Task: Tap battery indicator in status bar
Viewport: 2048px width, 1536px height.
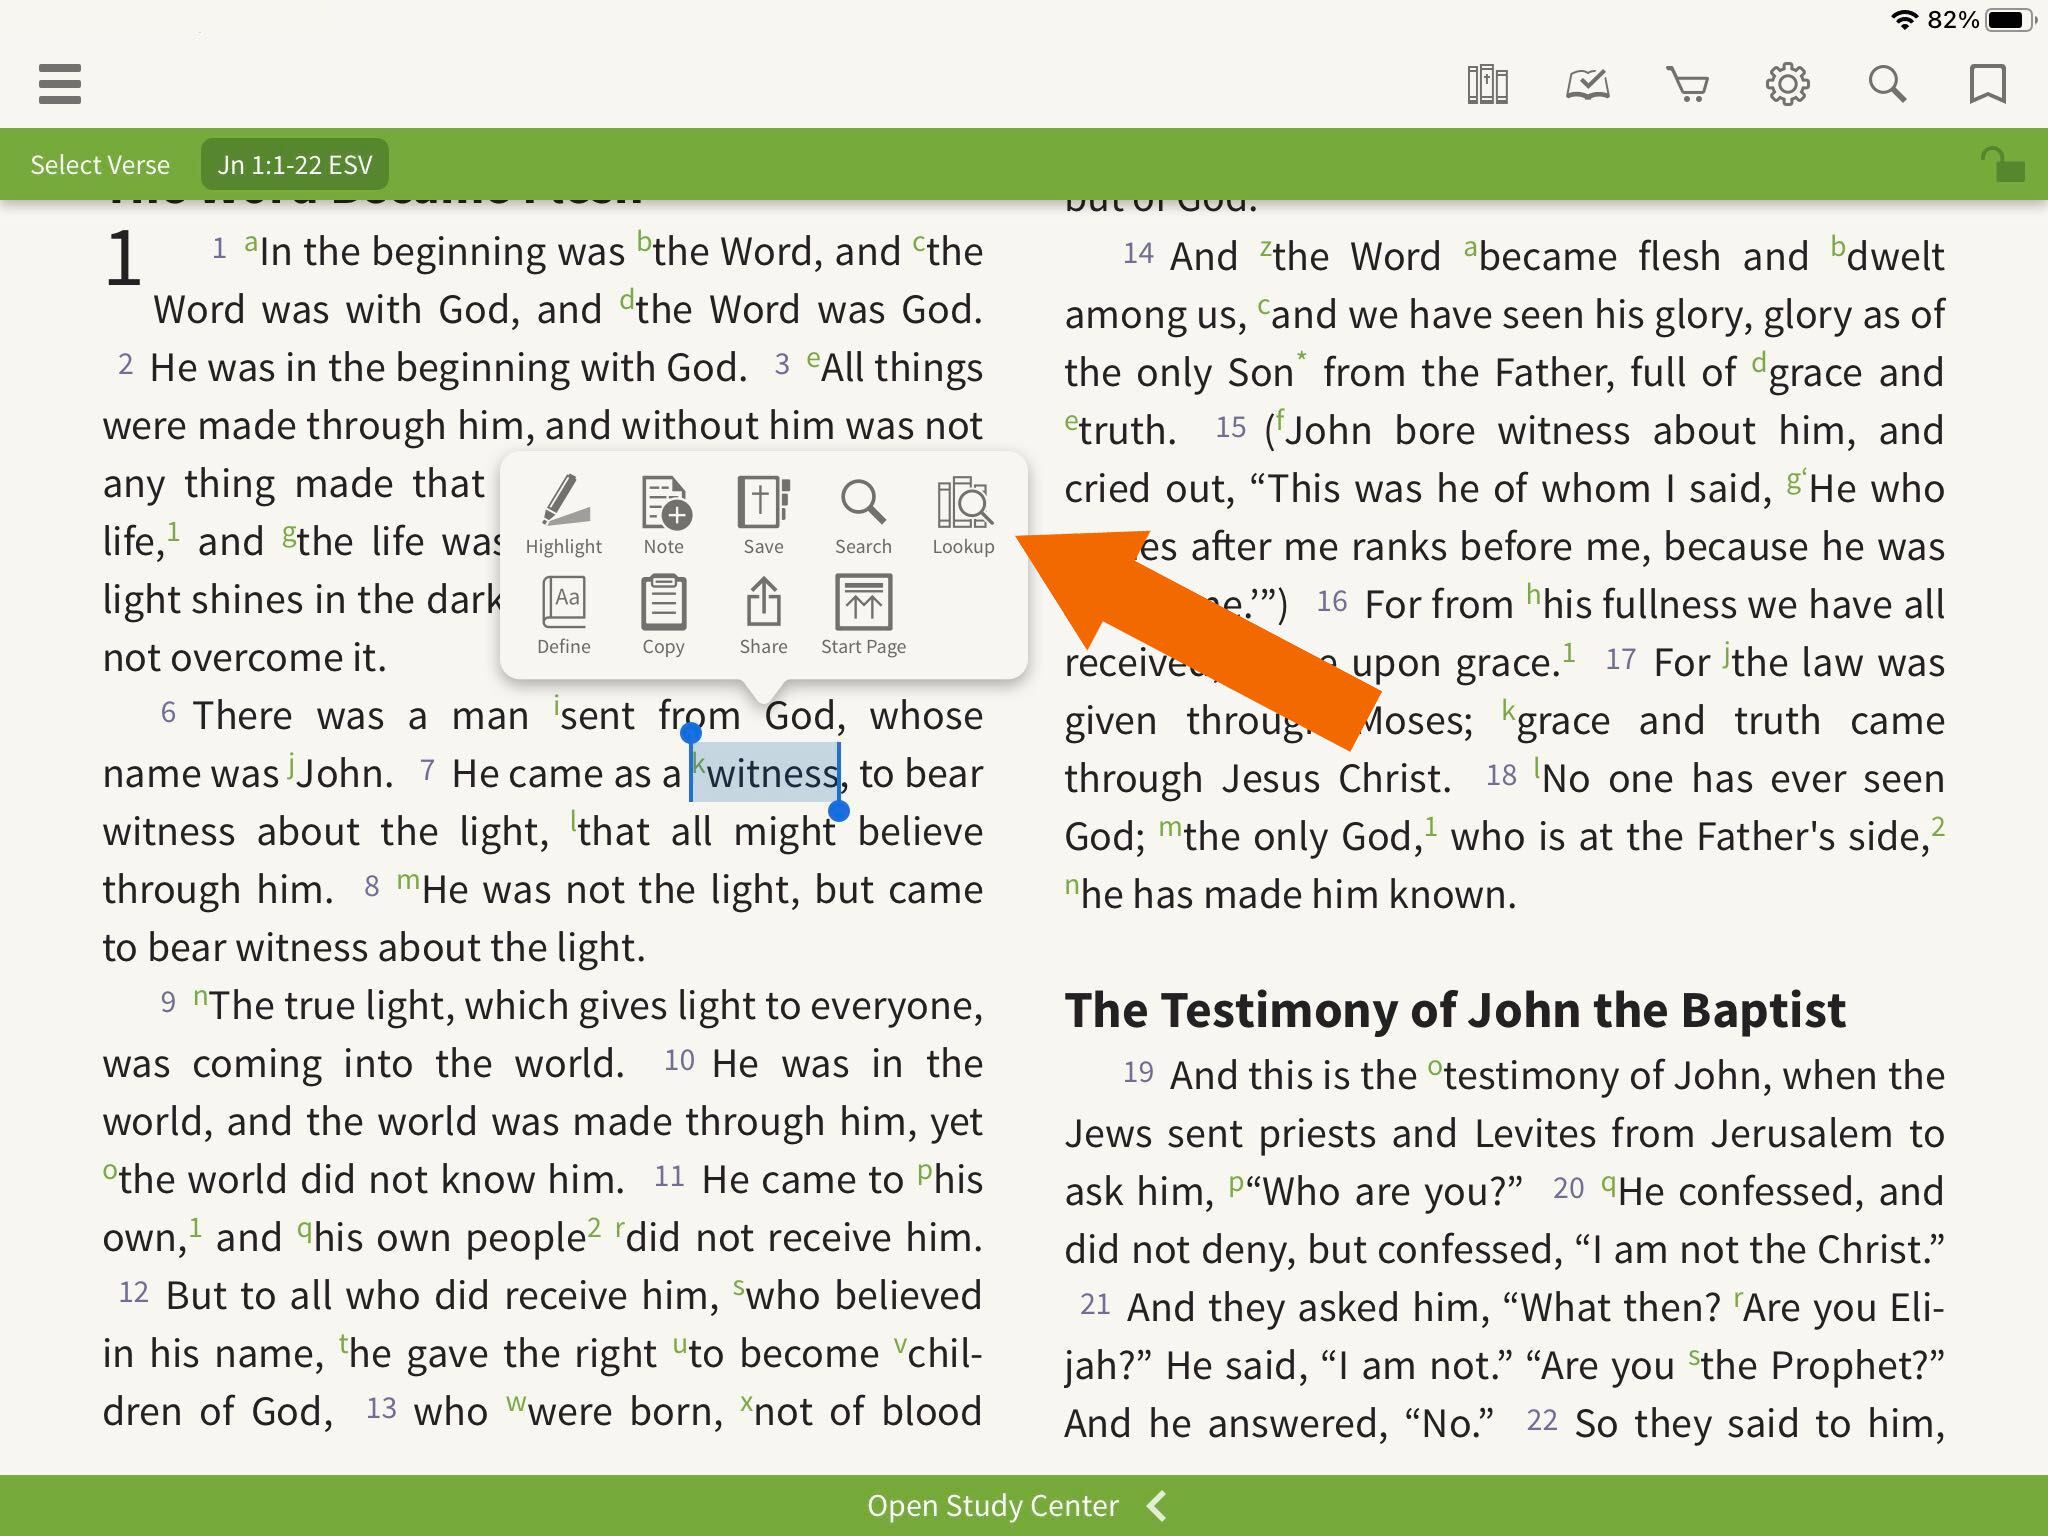Action: 2011,19
